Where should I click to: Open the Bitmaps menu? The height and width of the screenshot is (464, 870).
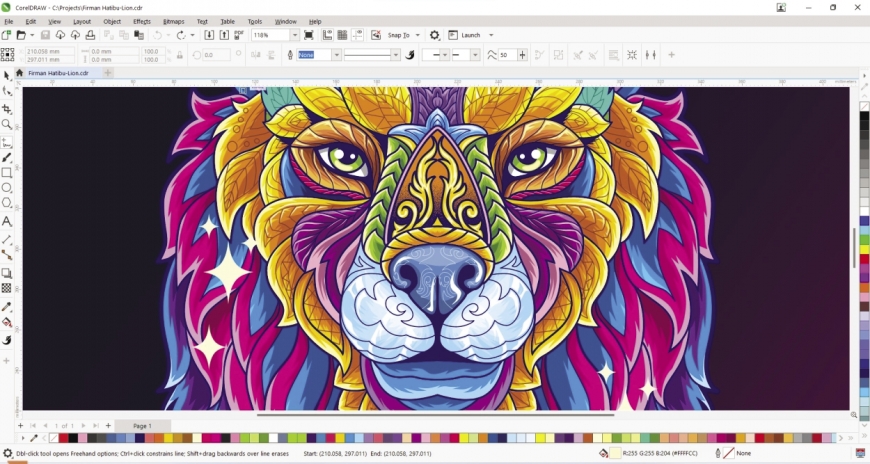tap(174, 22)
